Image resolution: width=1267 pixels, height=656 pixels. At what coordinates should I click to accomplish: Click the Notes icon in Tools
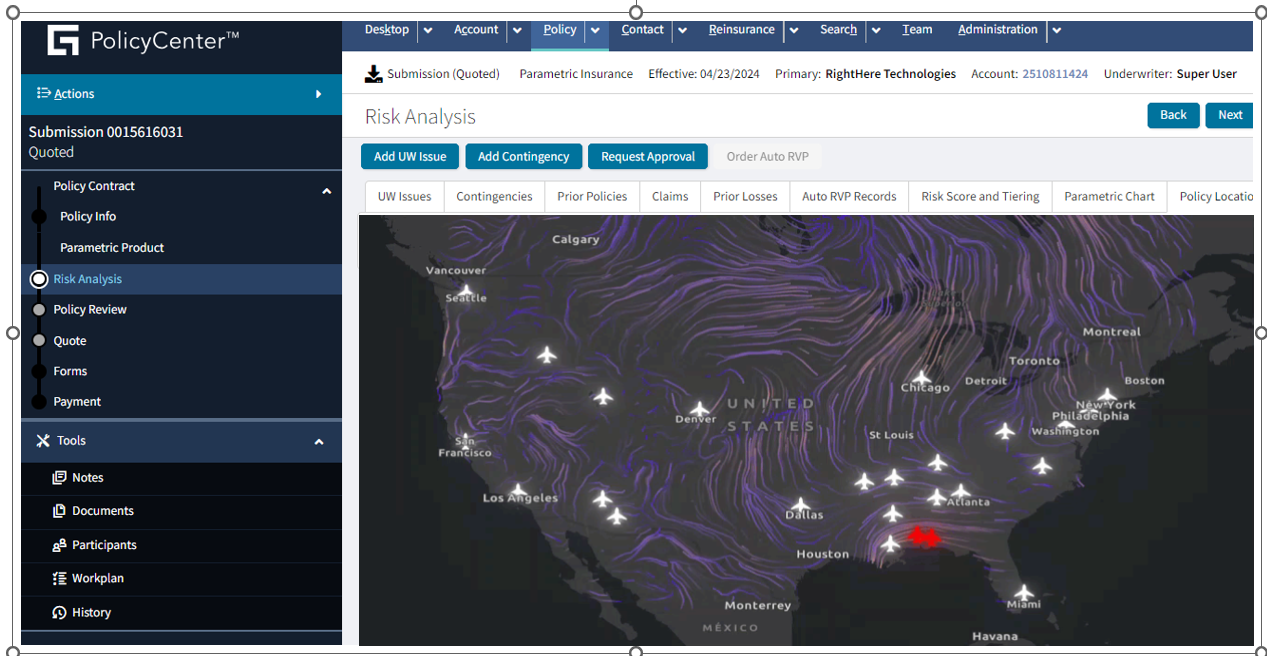(59, 478)
